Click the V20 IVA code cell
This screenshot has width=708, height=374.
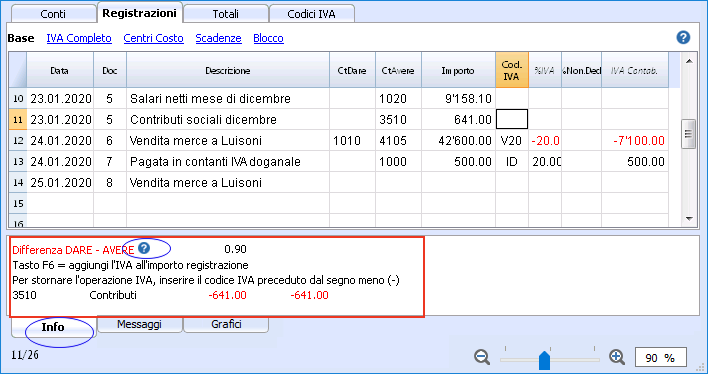pyautogui.click(x=512, y=140)
